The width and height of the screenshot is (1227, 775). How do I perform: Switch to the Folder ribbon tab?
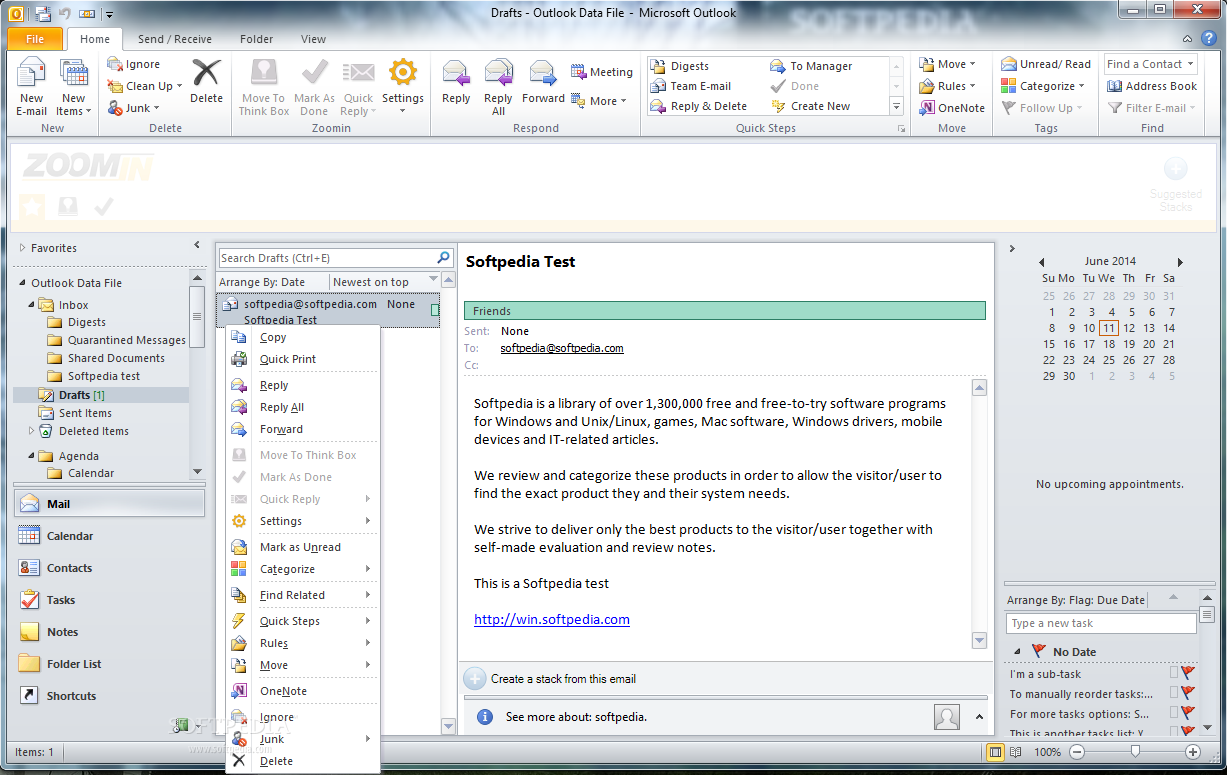tap(257, 39)
